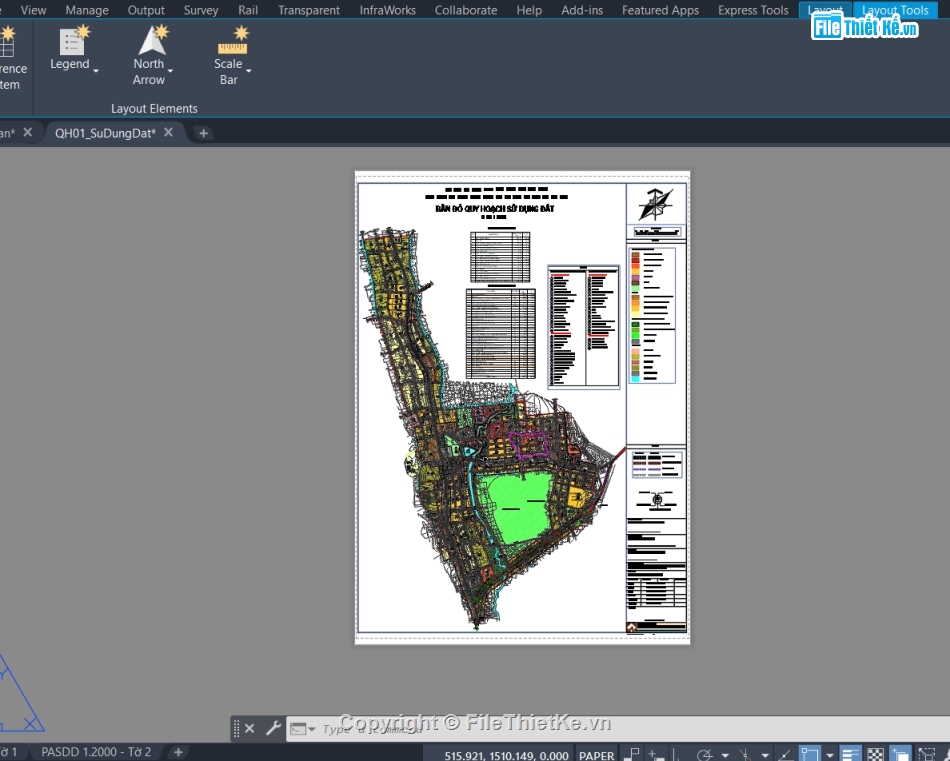Open the Featured Apps ribbon tab

(660, 10)
